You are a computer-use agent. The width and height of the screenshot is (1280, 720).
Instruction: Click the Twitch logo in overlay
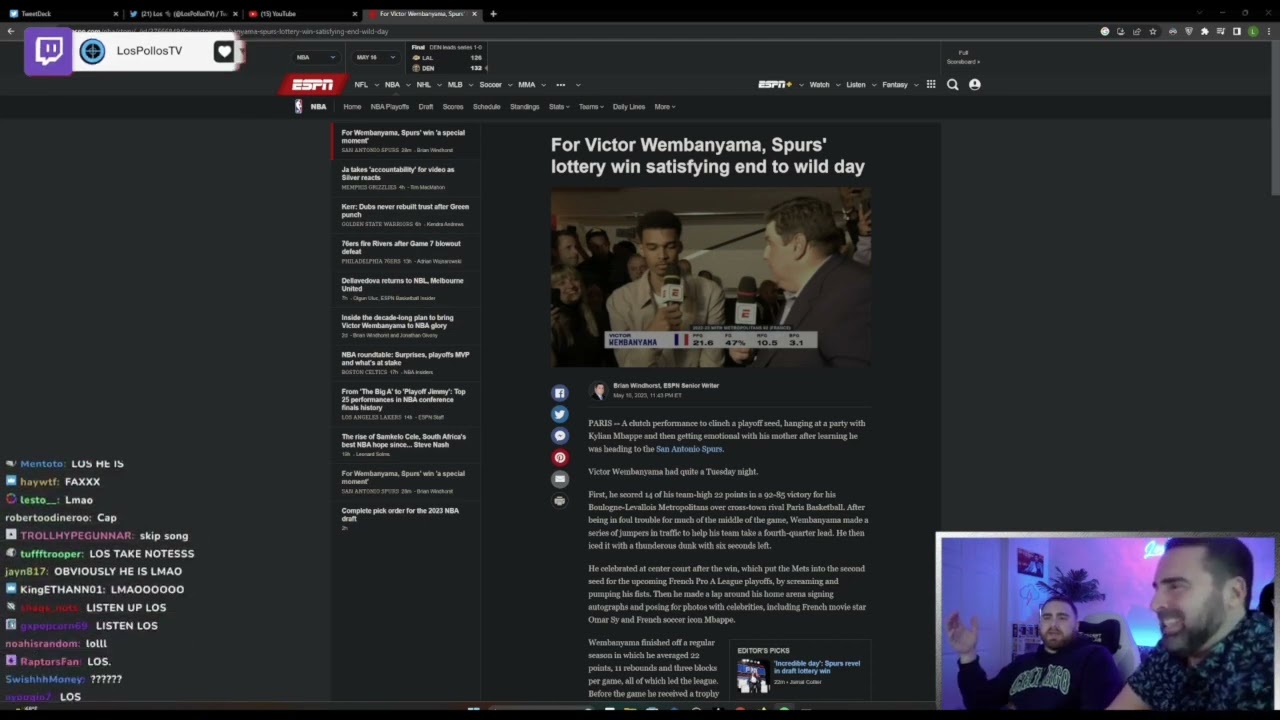click(49, 51)
